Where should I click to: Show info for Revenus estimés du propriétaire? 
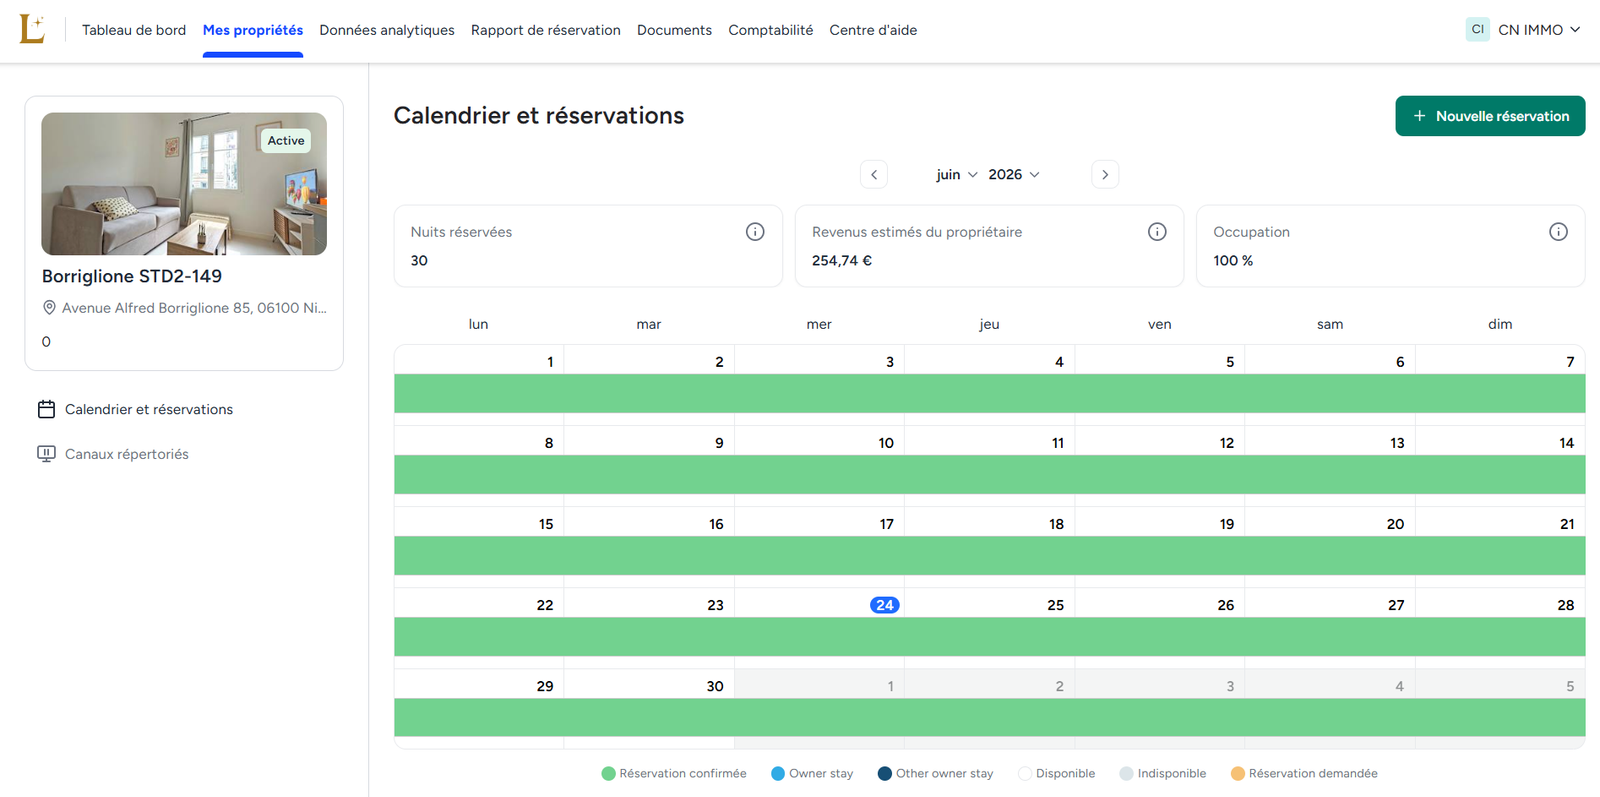(1157, 232)
